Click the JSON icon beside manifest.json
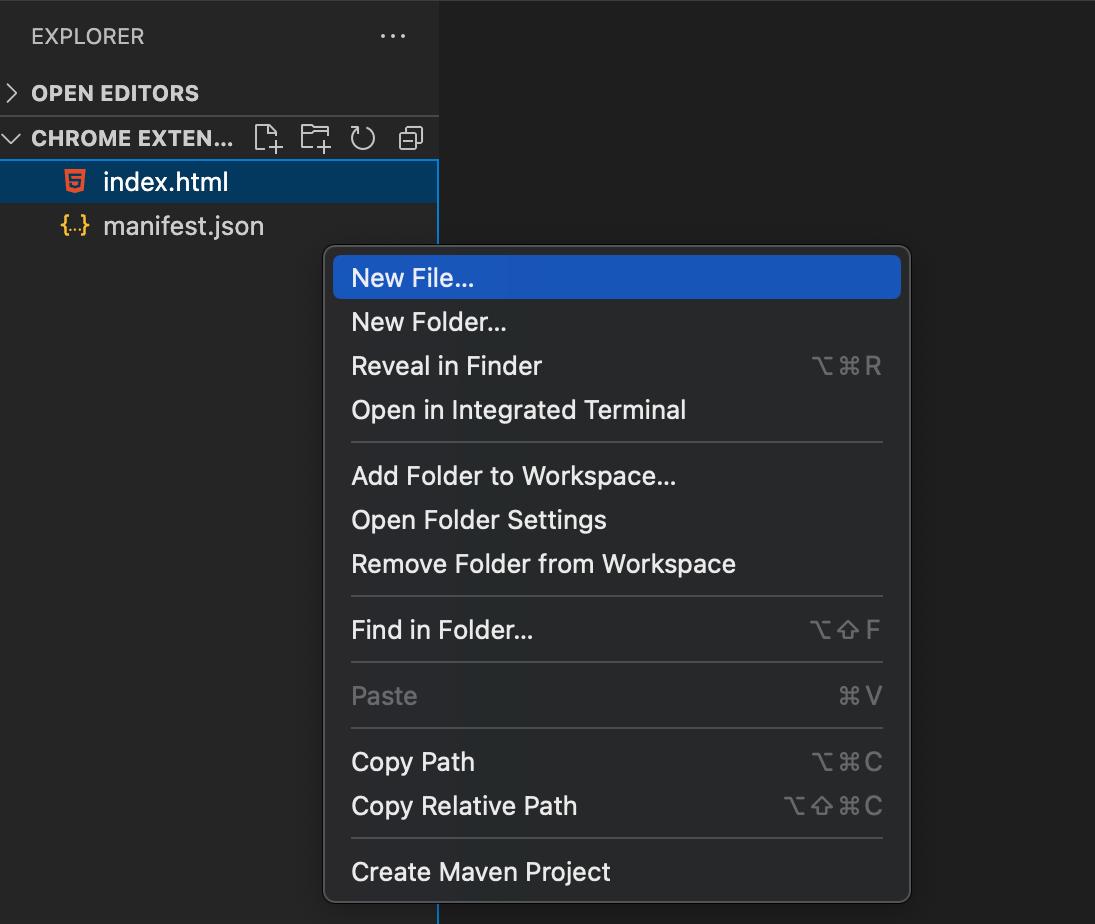 [75, 225]
